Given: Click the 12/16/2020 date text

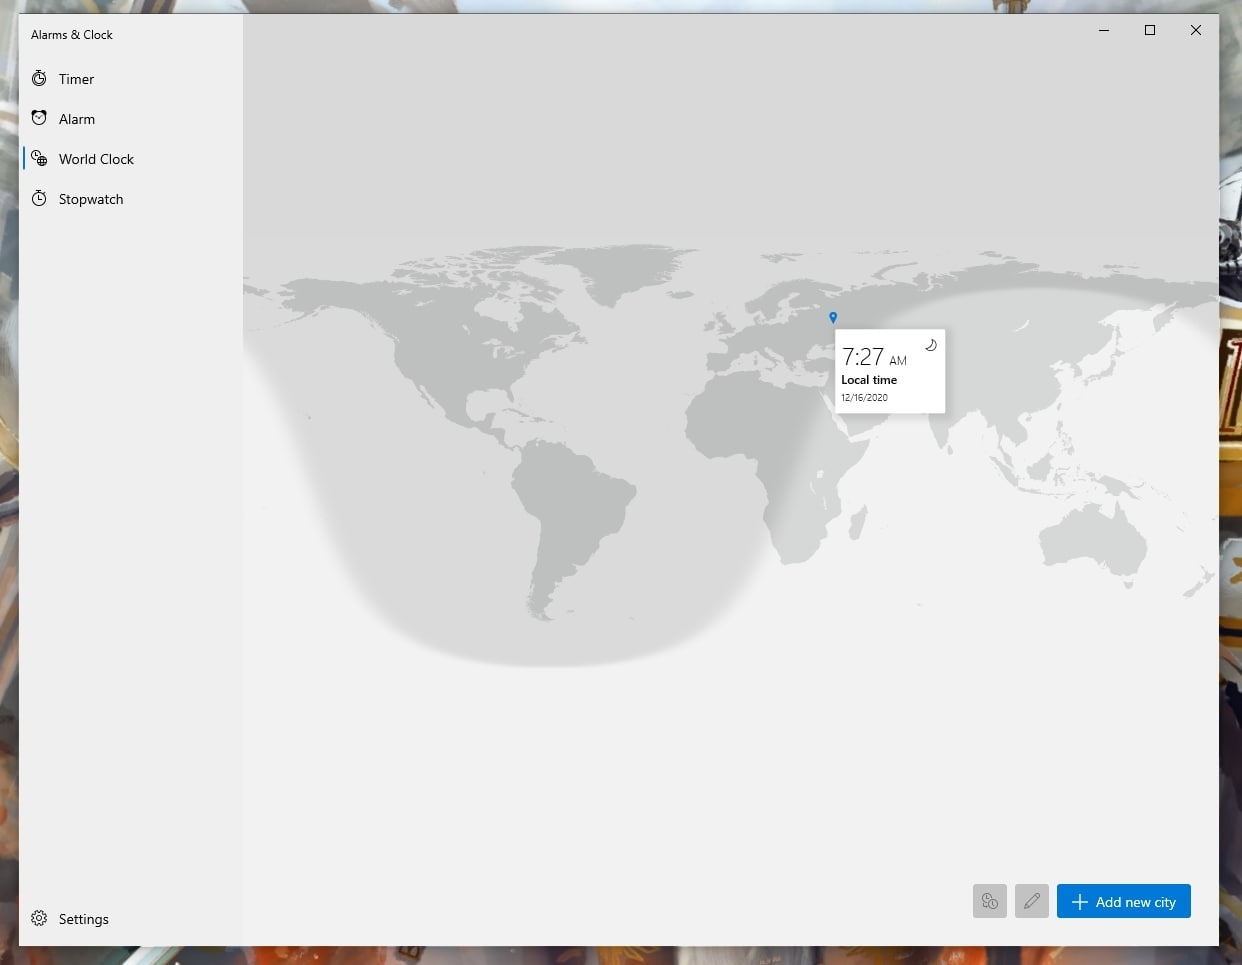Looking at the screenshot, I should point(864,398).
